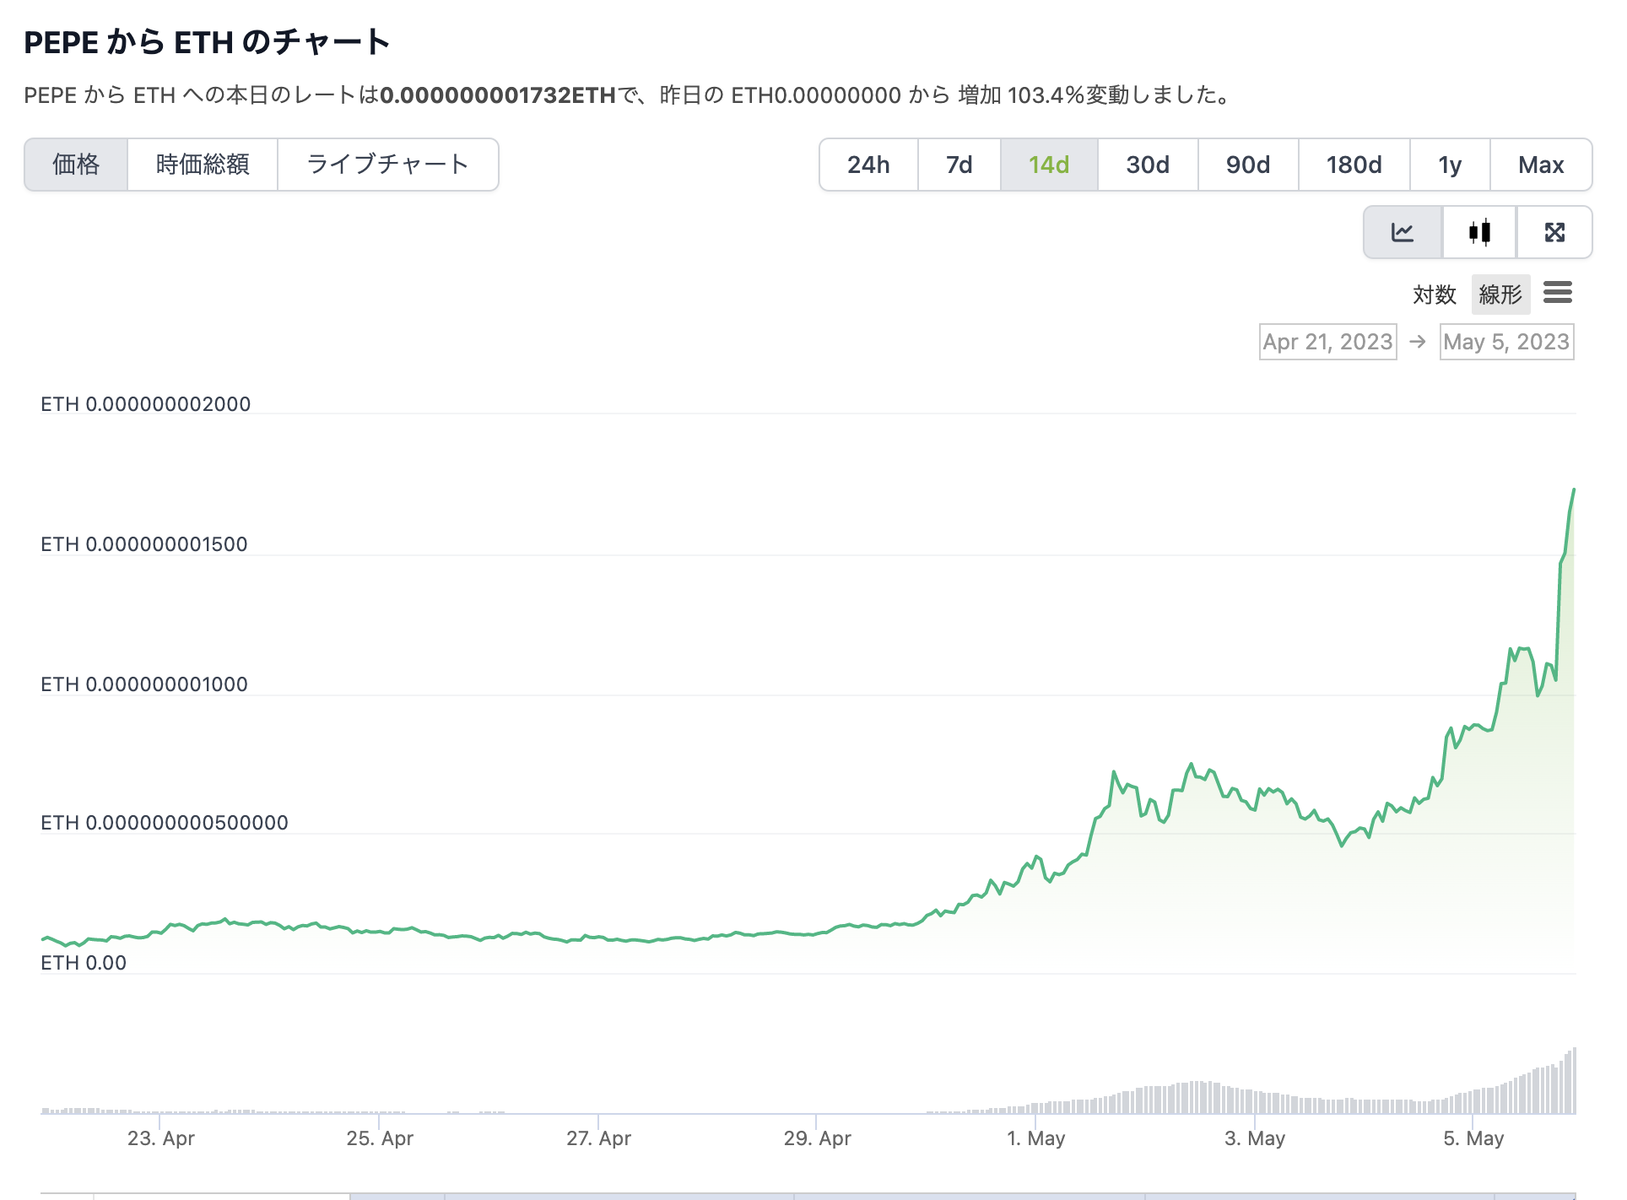Click the 25. Apr axis label

pos(380,1138)
